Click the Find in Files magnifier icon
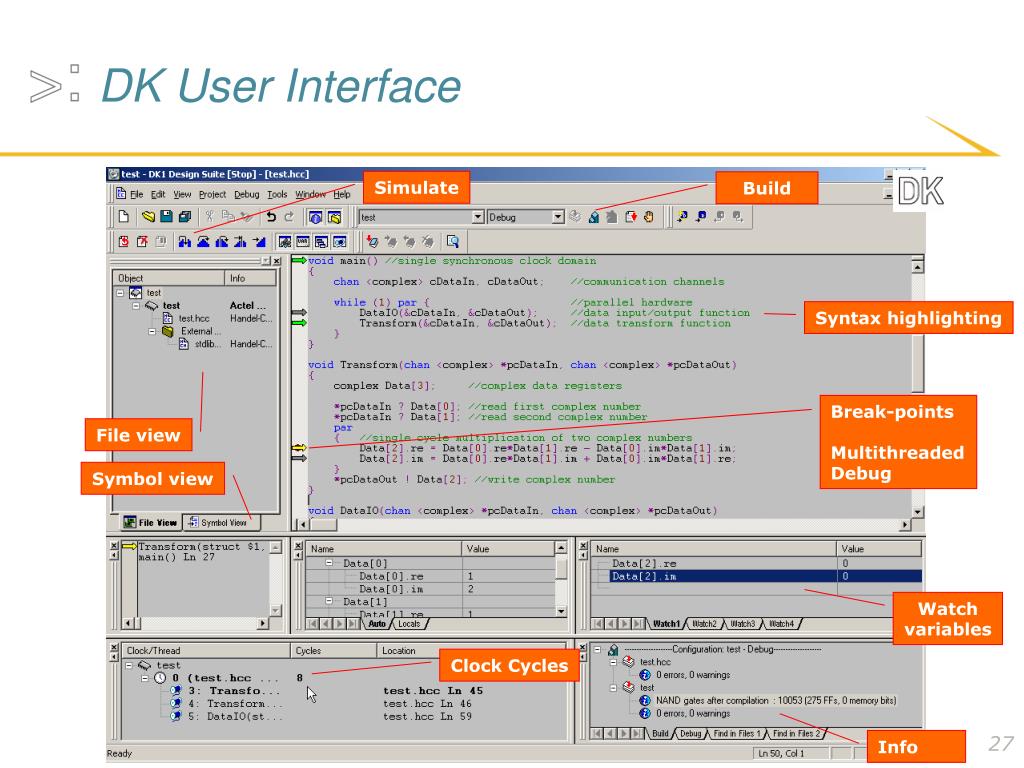1024x768 pixels. point(453,242)
